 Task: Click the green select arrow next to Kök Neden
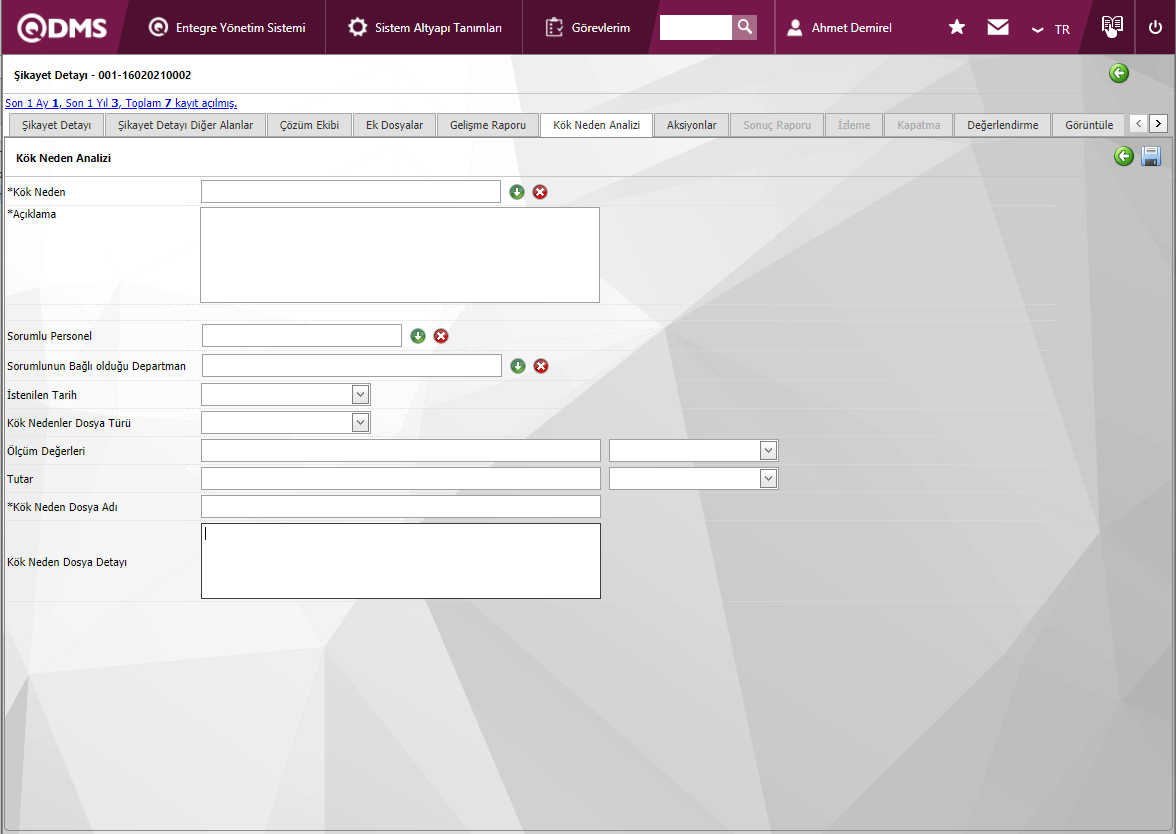(x=517, y=192)
